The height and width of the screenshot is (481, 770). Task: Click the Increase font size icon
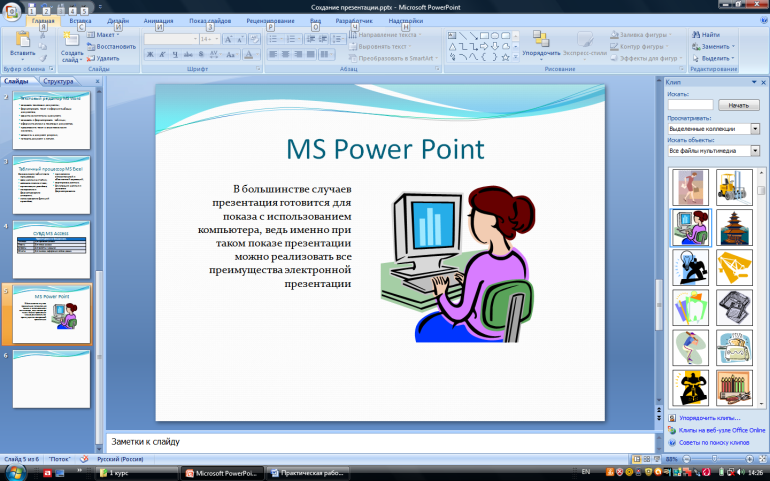(228, 39)
